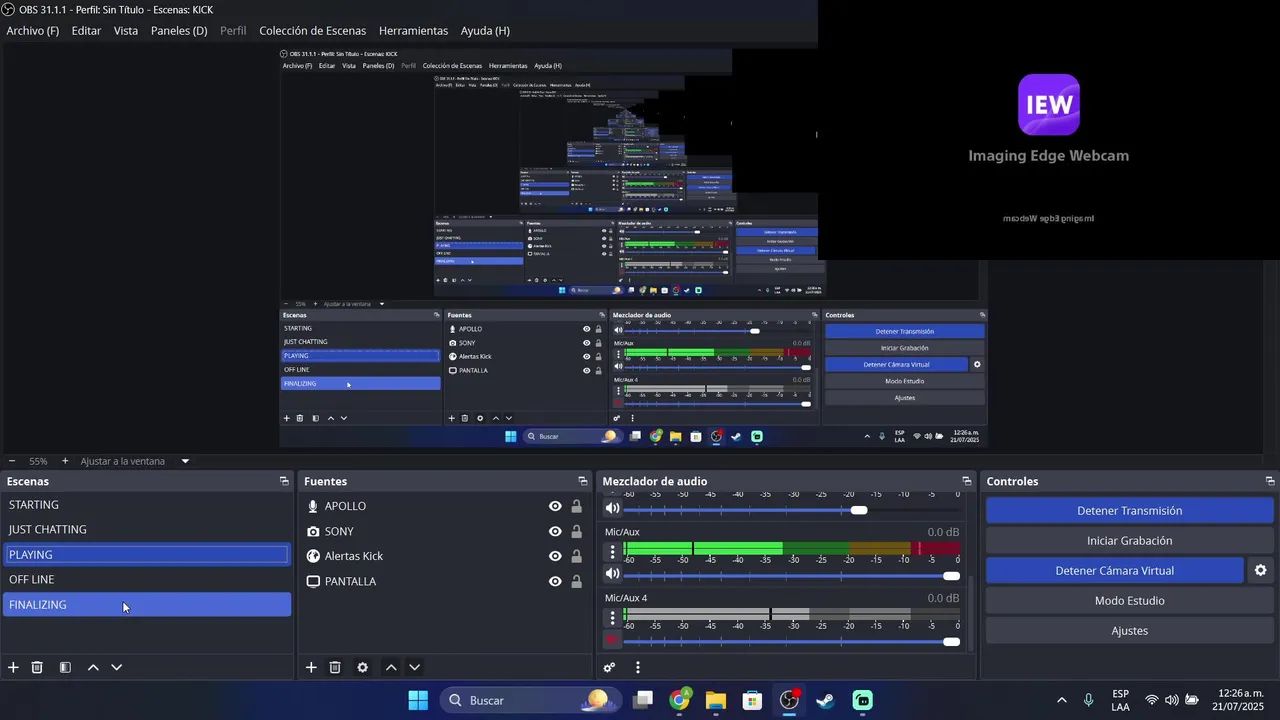Open the Ayuda menu
Image resolution: width=1280 pixels, height=720 pixels.
pyautogui.click(x=485, y=31)
